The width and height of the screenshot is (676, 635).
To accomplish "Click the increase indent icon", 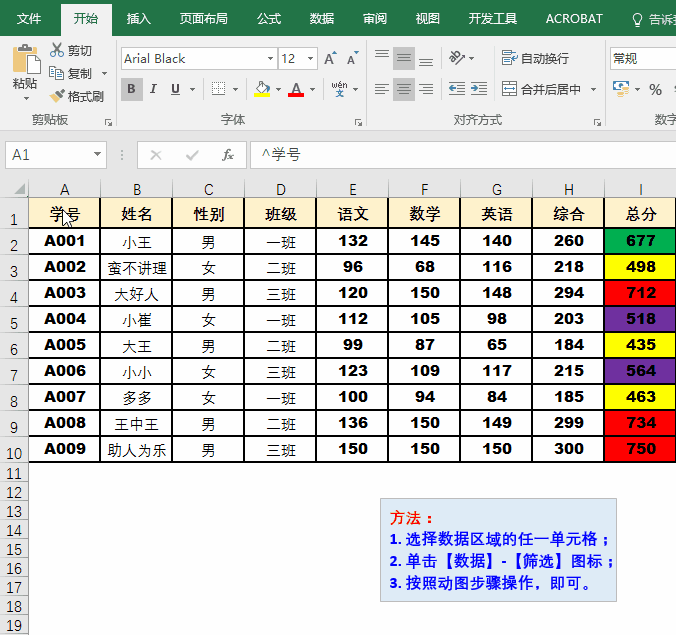I will coord(481,89).
